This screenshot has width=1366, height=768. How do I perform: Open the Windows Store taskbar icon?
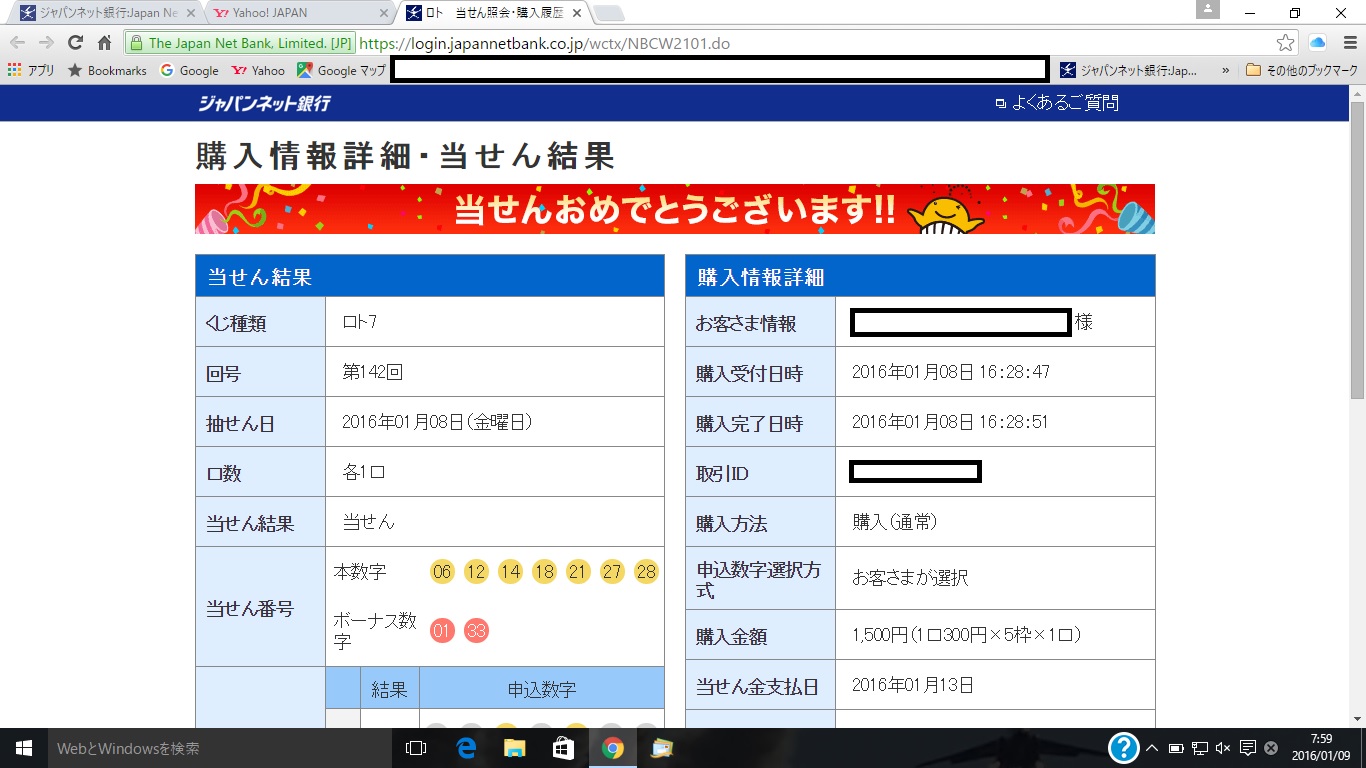pos(563,748)
